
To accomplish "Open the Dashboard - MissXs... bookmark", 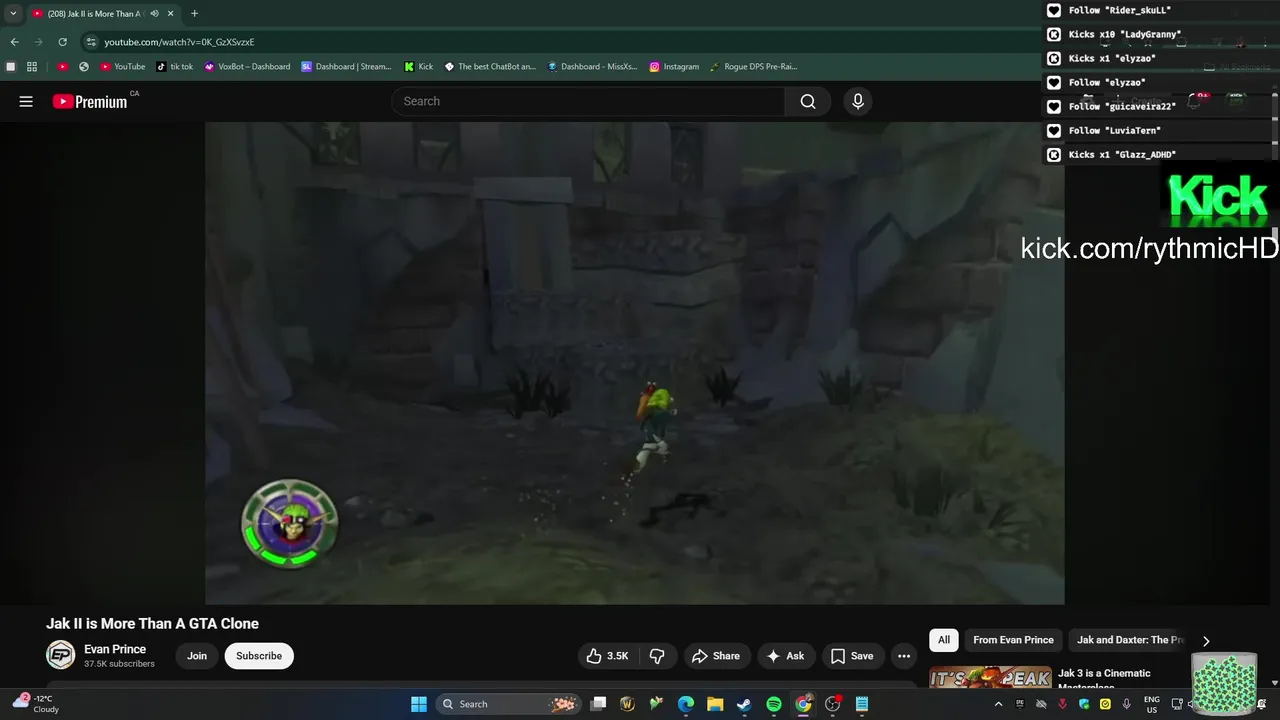I will pyautogui.click(x=592, y=67).
